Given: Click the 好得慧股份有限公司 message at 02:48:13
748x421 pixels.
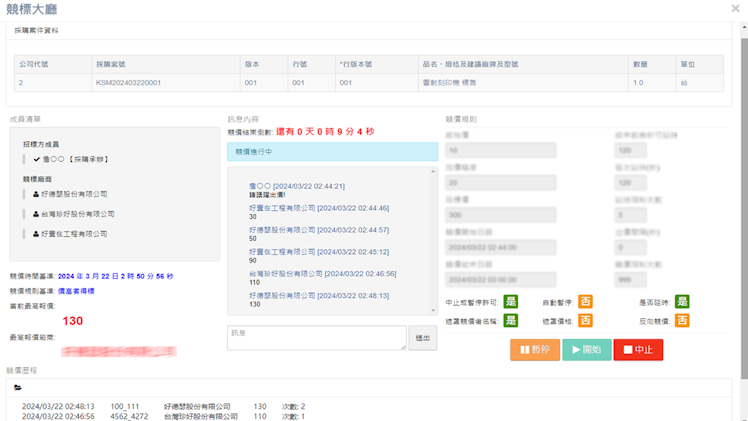Looking at the screenshot, I should click(319, 296).
